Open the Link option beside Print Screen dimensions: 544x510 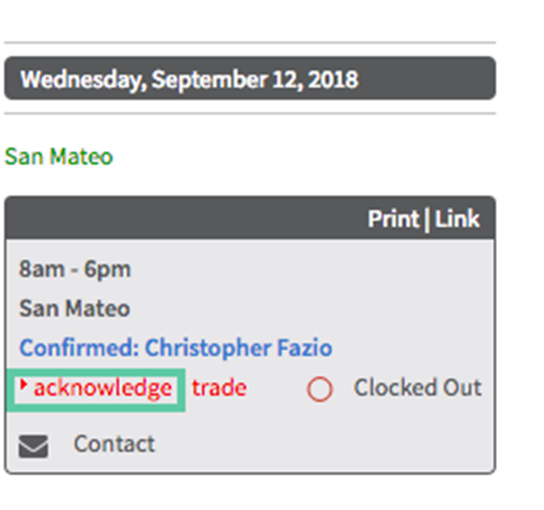point(457,219)
